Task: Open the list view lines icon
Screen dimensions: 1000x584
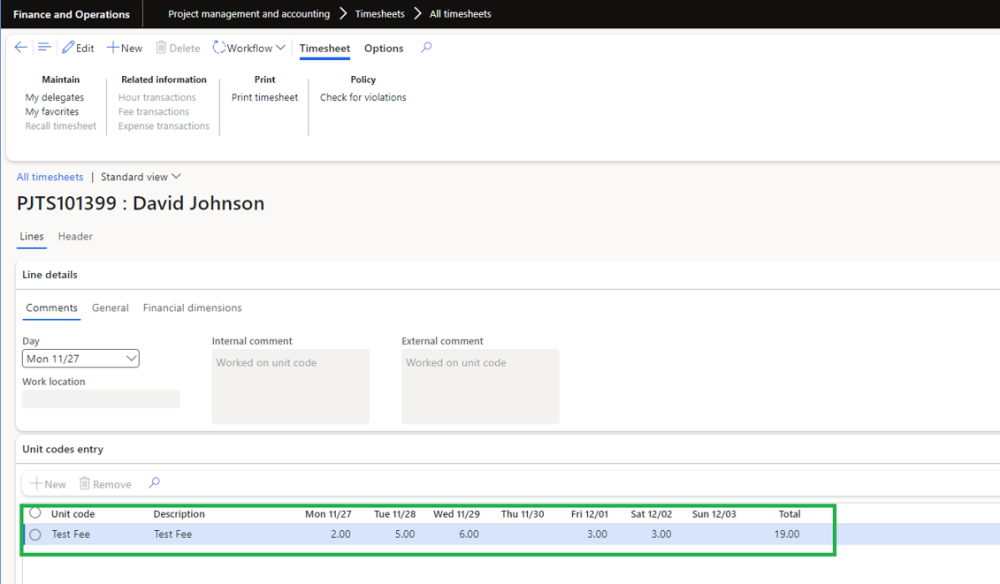Action: (x=44, y=47)
